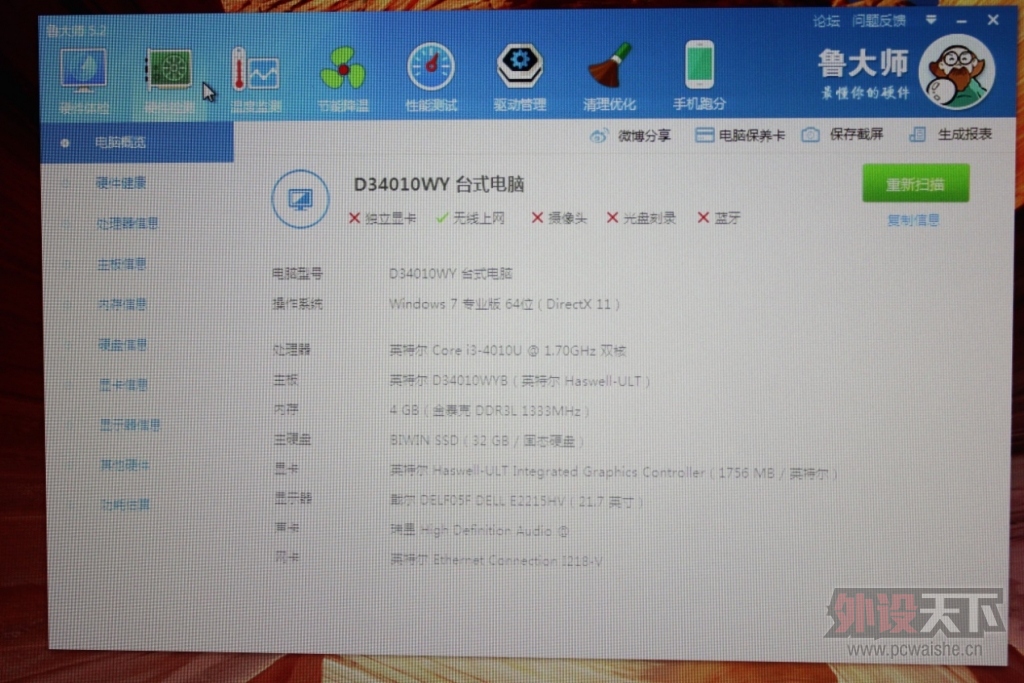This screenshot has height=683, width=1024.
Task: Click the 4 GB DDR3L 1333MHz value
Action: 490,411
